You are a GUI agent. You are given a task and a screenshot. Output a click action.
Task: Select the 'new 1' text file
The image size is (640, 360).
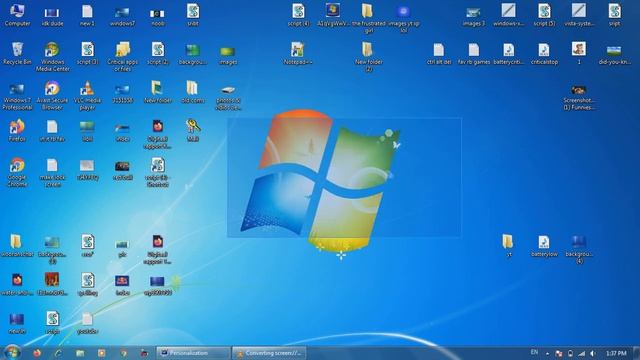pyautogui.click(x=87, y=15)
